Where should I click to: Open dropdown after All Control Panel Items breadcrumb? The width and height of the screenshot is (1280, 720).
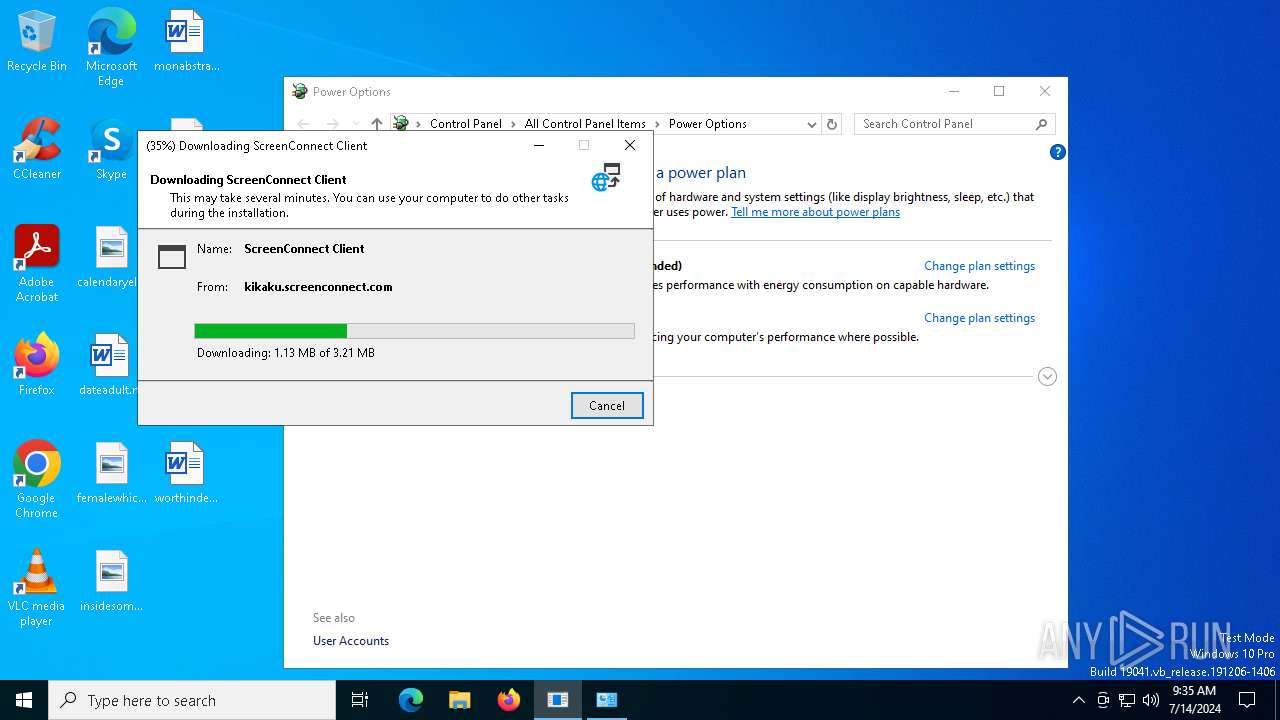pos(657,124)
